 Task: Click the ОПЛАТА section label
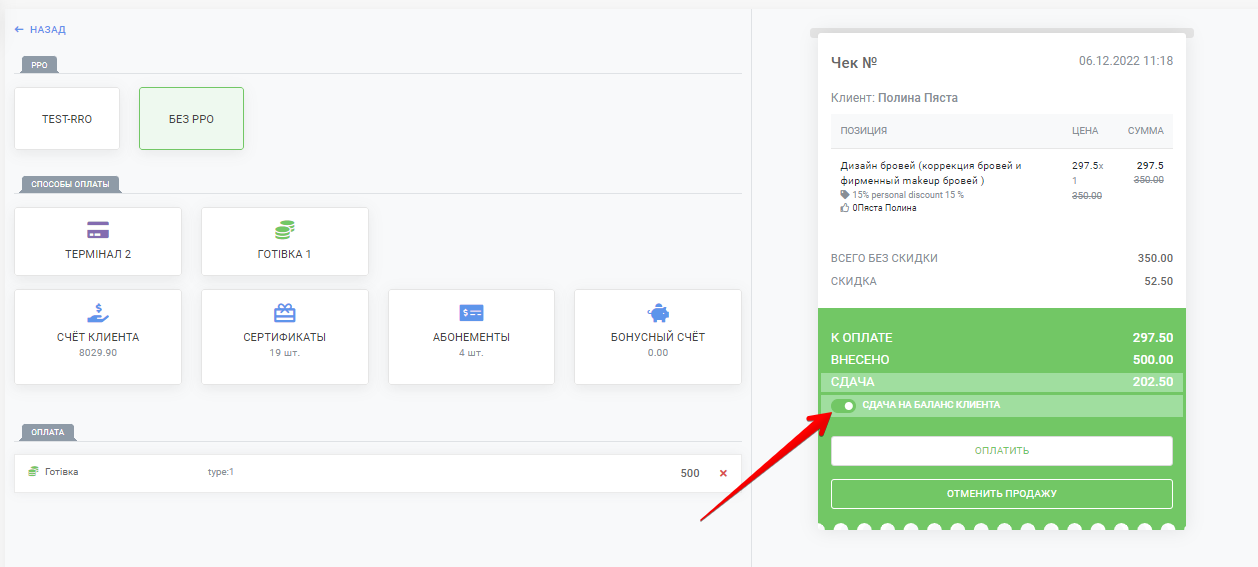(48, 433)
